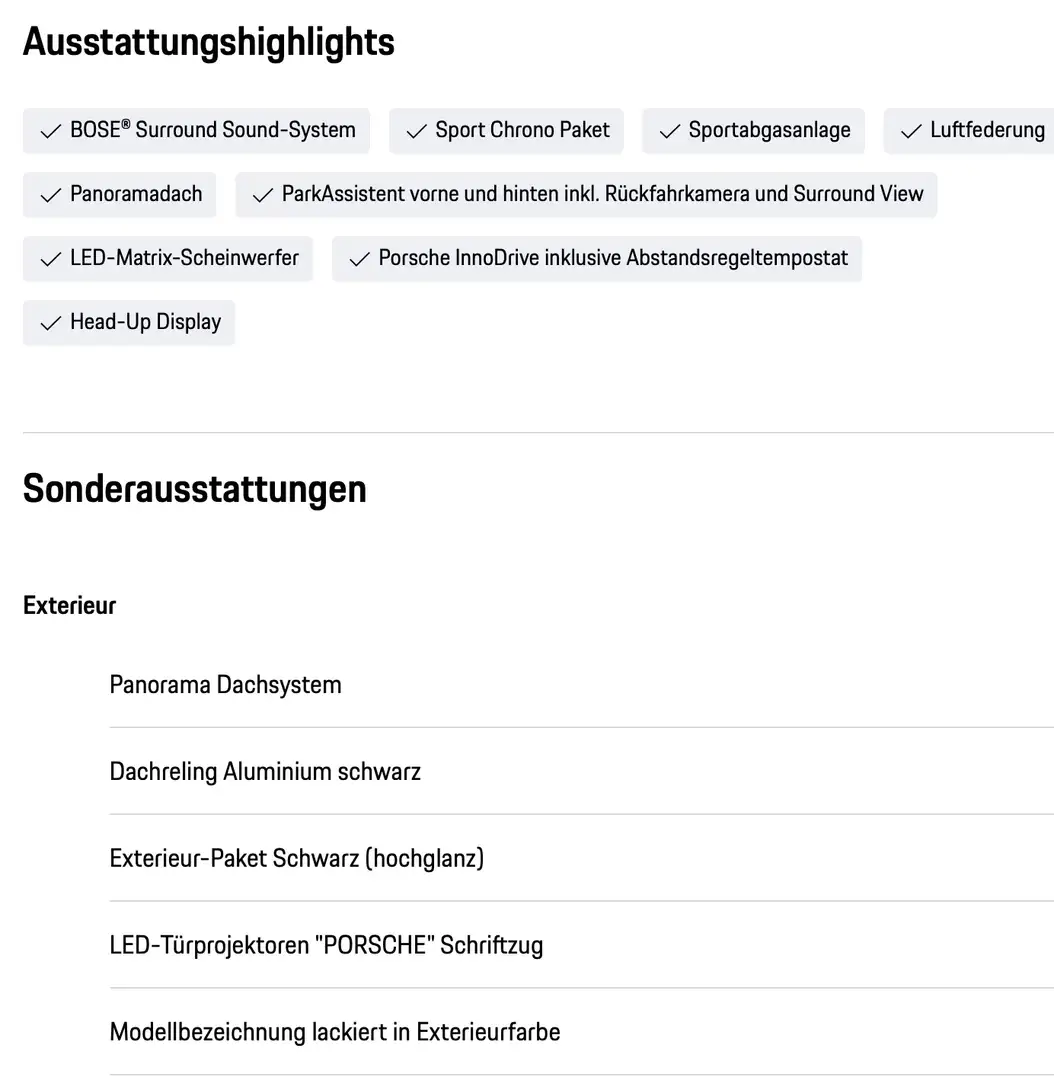Select Exterieur-Paket Schwarz (hochglanz) row
Screen dimensions: 1054x1080
tap(296, 859)
